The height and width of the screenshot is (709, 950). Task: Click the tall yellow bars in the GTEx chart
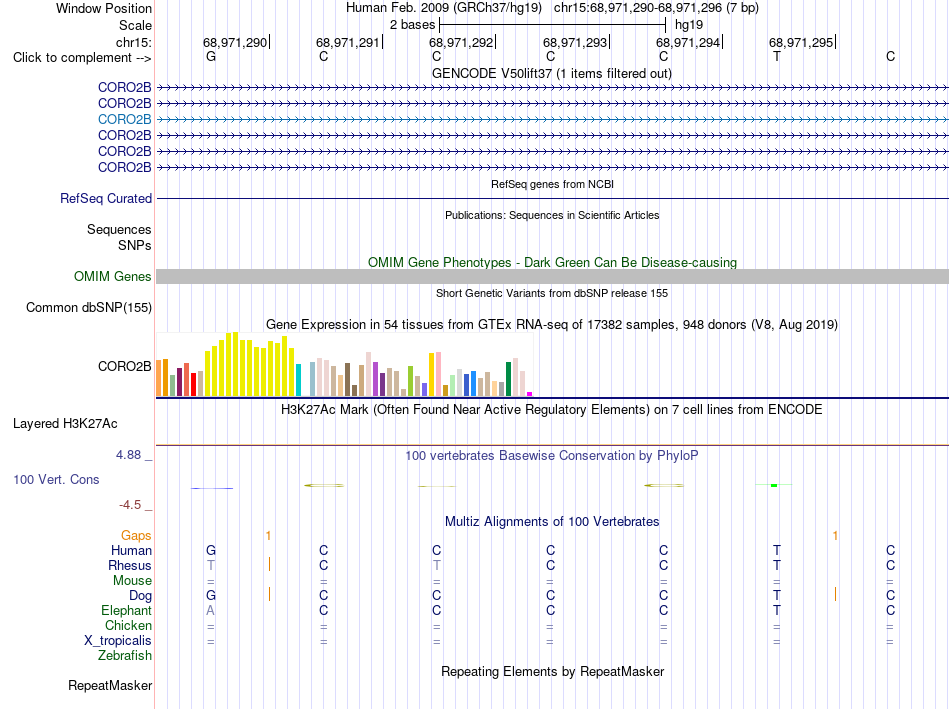[x=250, y=364]
